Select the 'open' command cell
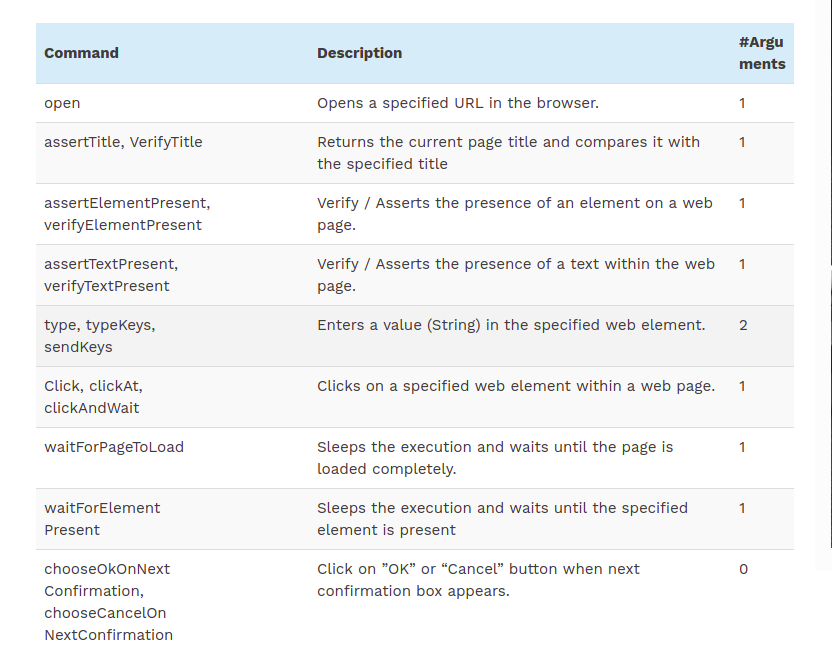Viewport: 832px width, 660px height. (62, 103)
